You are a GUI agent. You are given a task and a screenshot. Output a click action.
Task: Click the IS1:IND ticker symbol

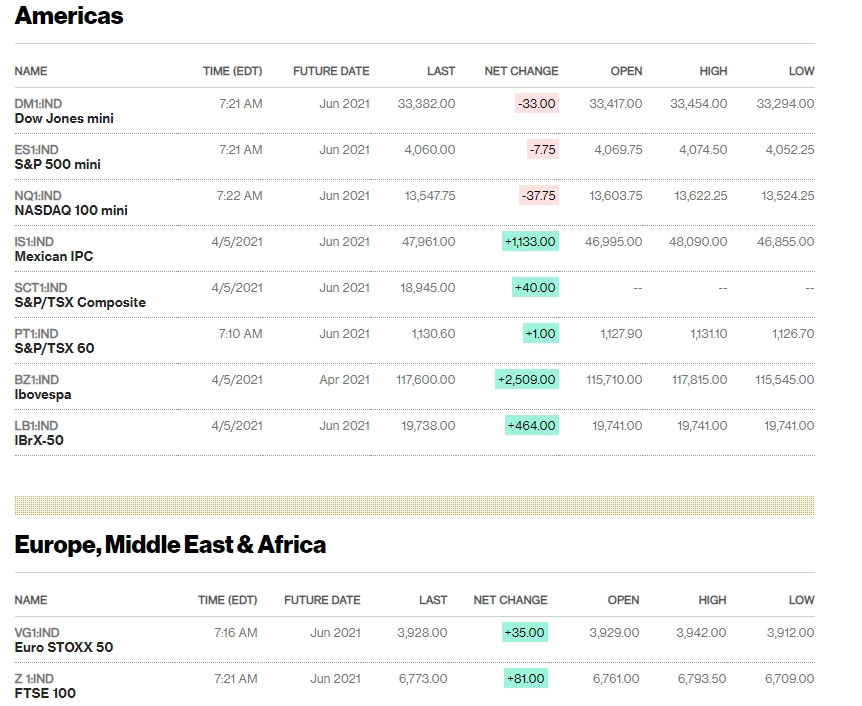point(34,242)
